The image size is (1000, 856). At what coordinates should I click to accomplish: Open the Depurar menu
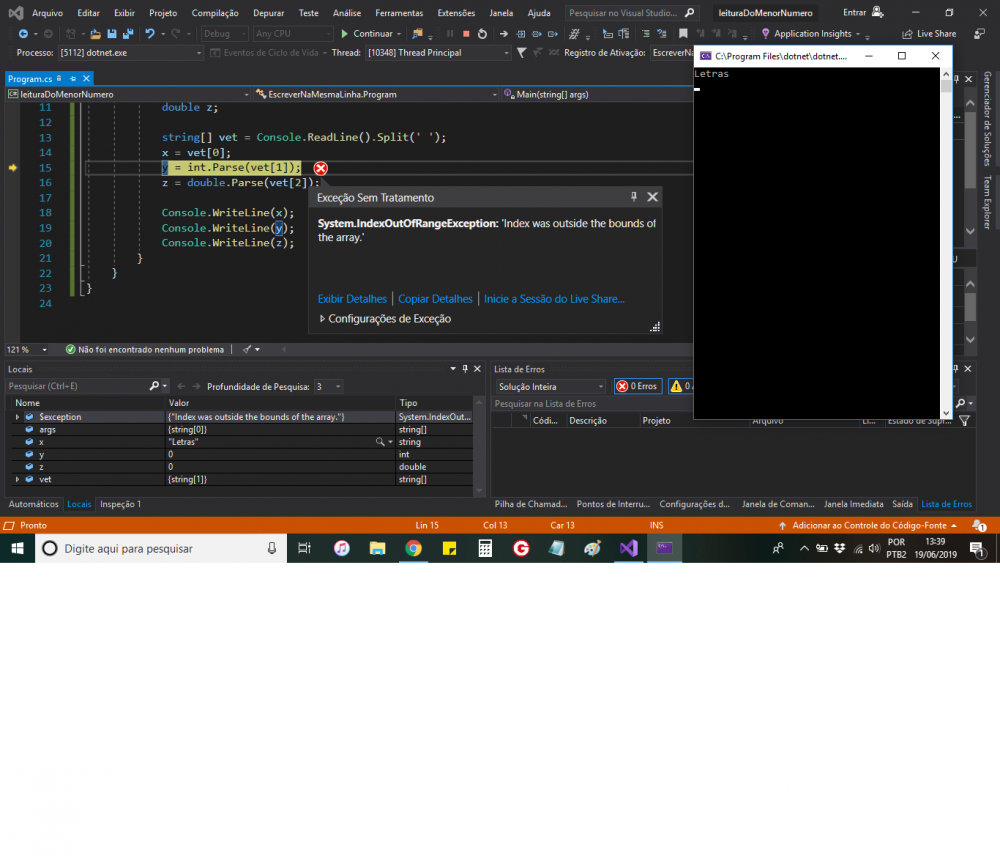[268, 13]
